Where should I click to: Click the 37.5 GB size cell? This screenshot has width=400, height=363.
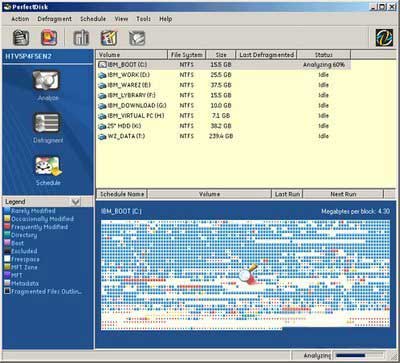point(221,85)
